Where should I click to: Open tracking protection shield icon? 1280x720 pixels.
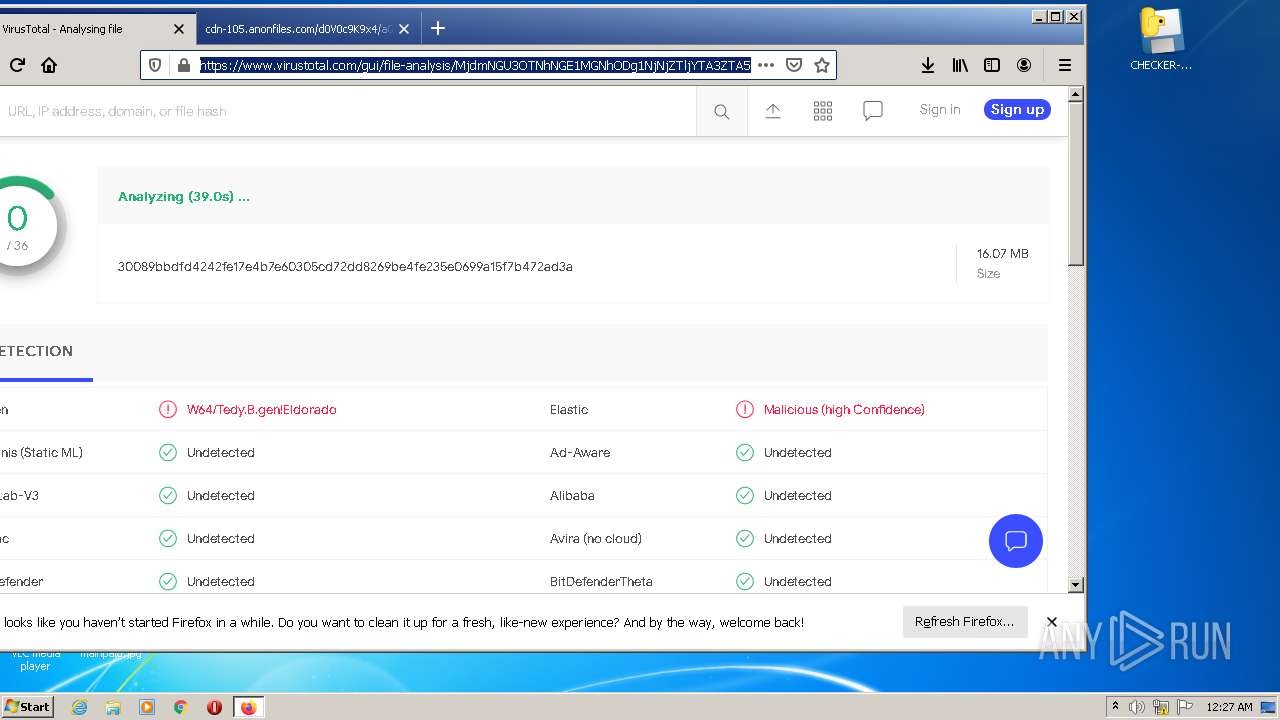click(155, 65)
